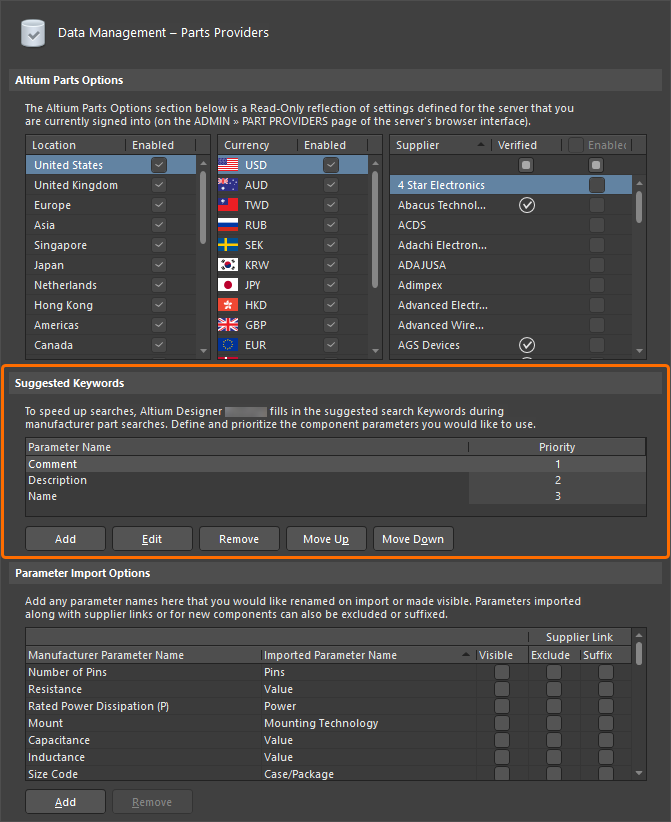Toggle USD currency enabled checkbox
The height and width of the screenshot is (822, 671).
(331, 165)
